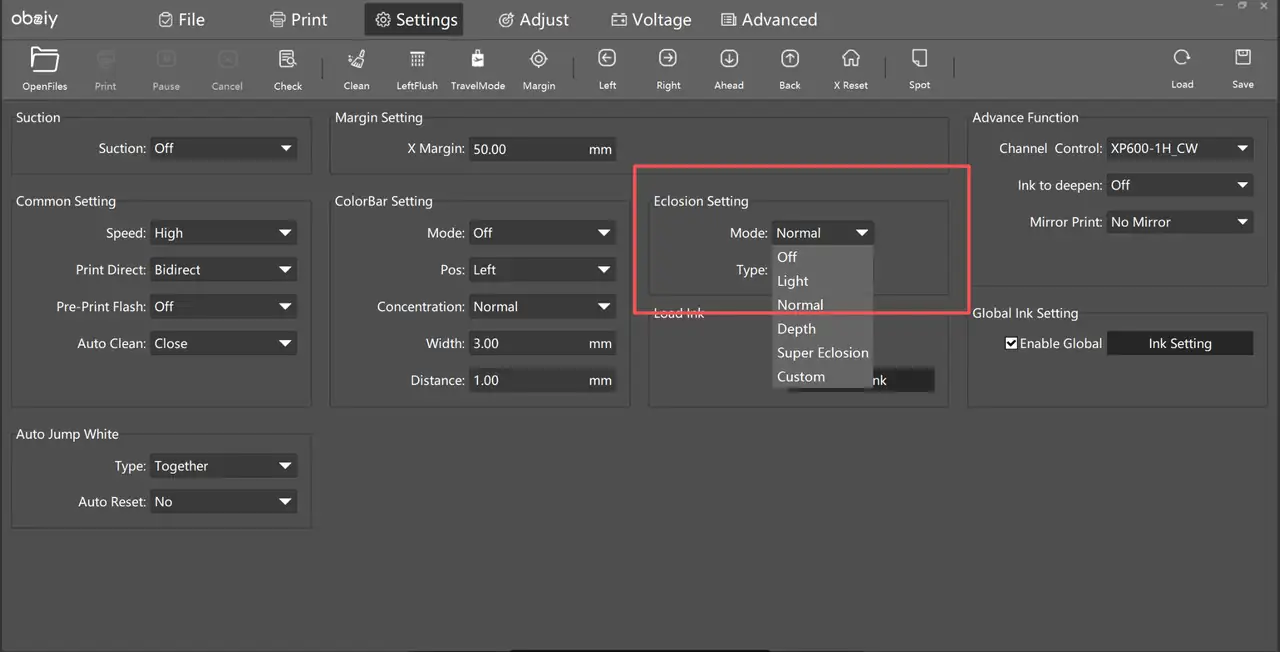
Task: Click the Load settings icon
Action: (1182, 58)
